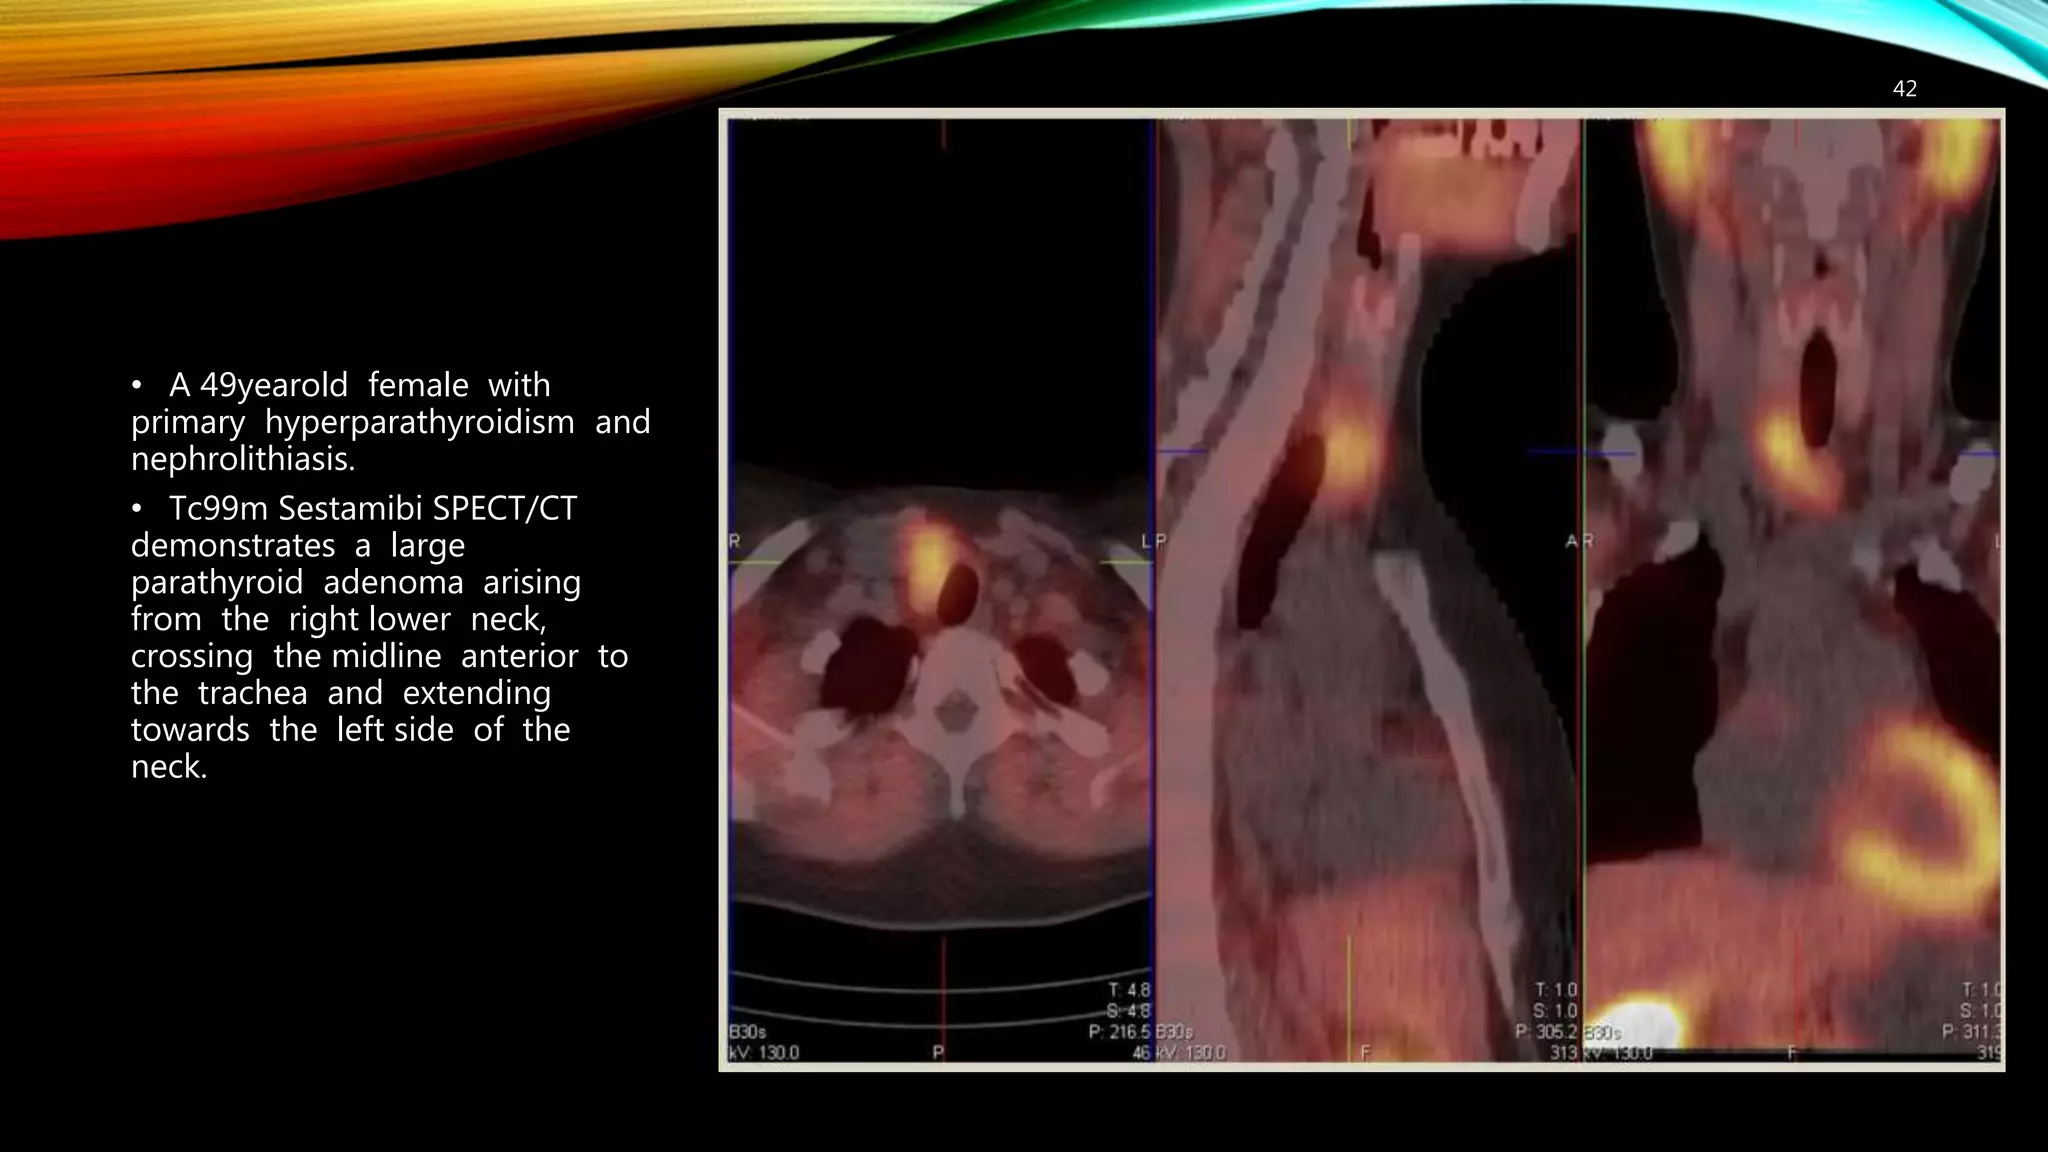Click the word nephrolithiasis
This screenshot has height=1152, width=2048.
(243, 459)
